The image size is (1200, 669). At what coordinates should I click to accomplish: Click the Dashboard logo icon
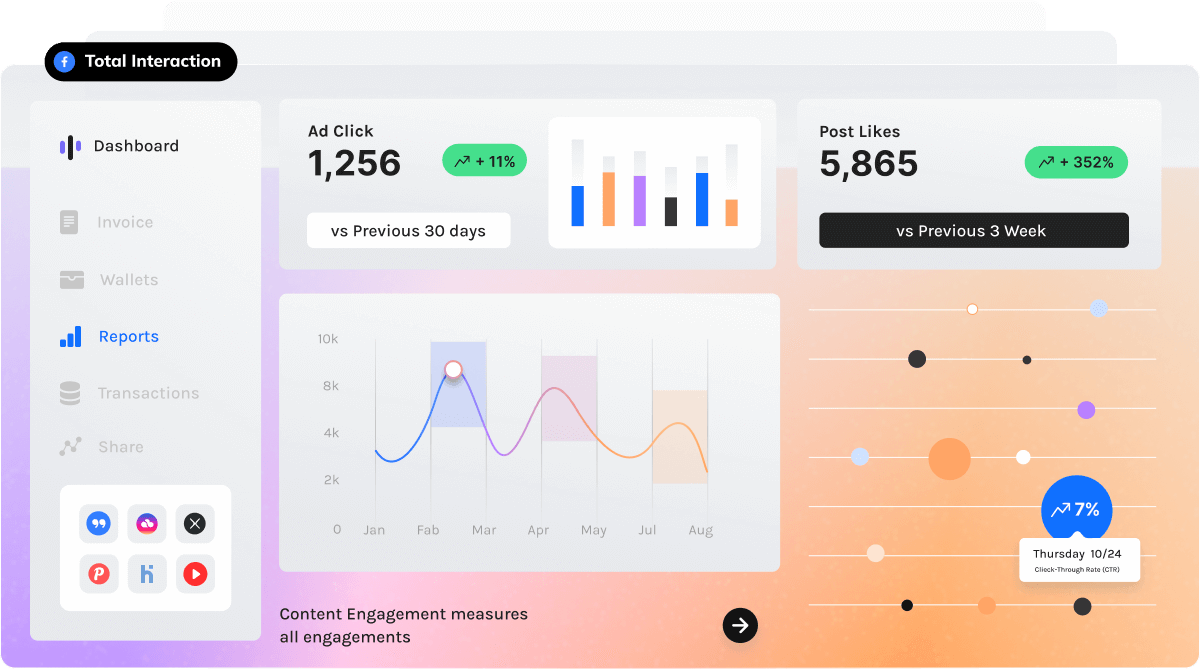pos(70,147)
